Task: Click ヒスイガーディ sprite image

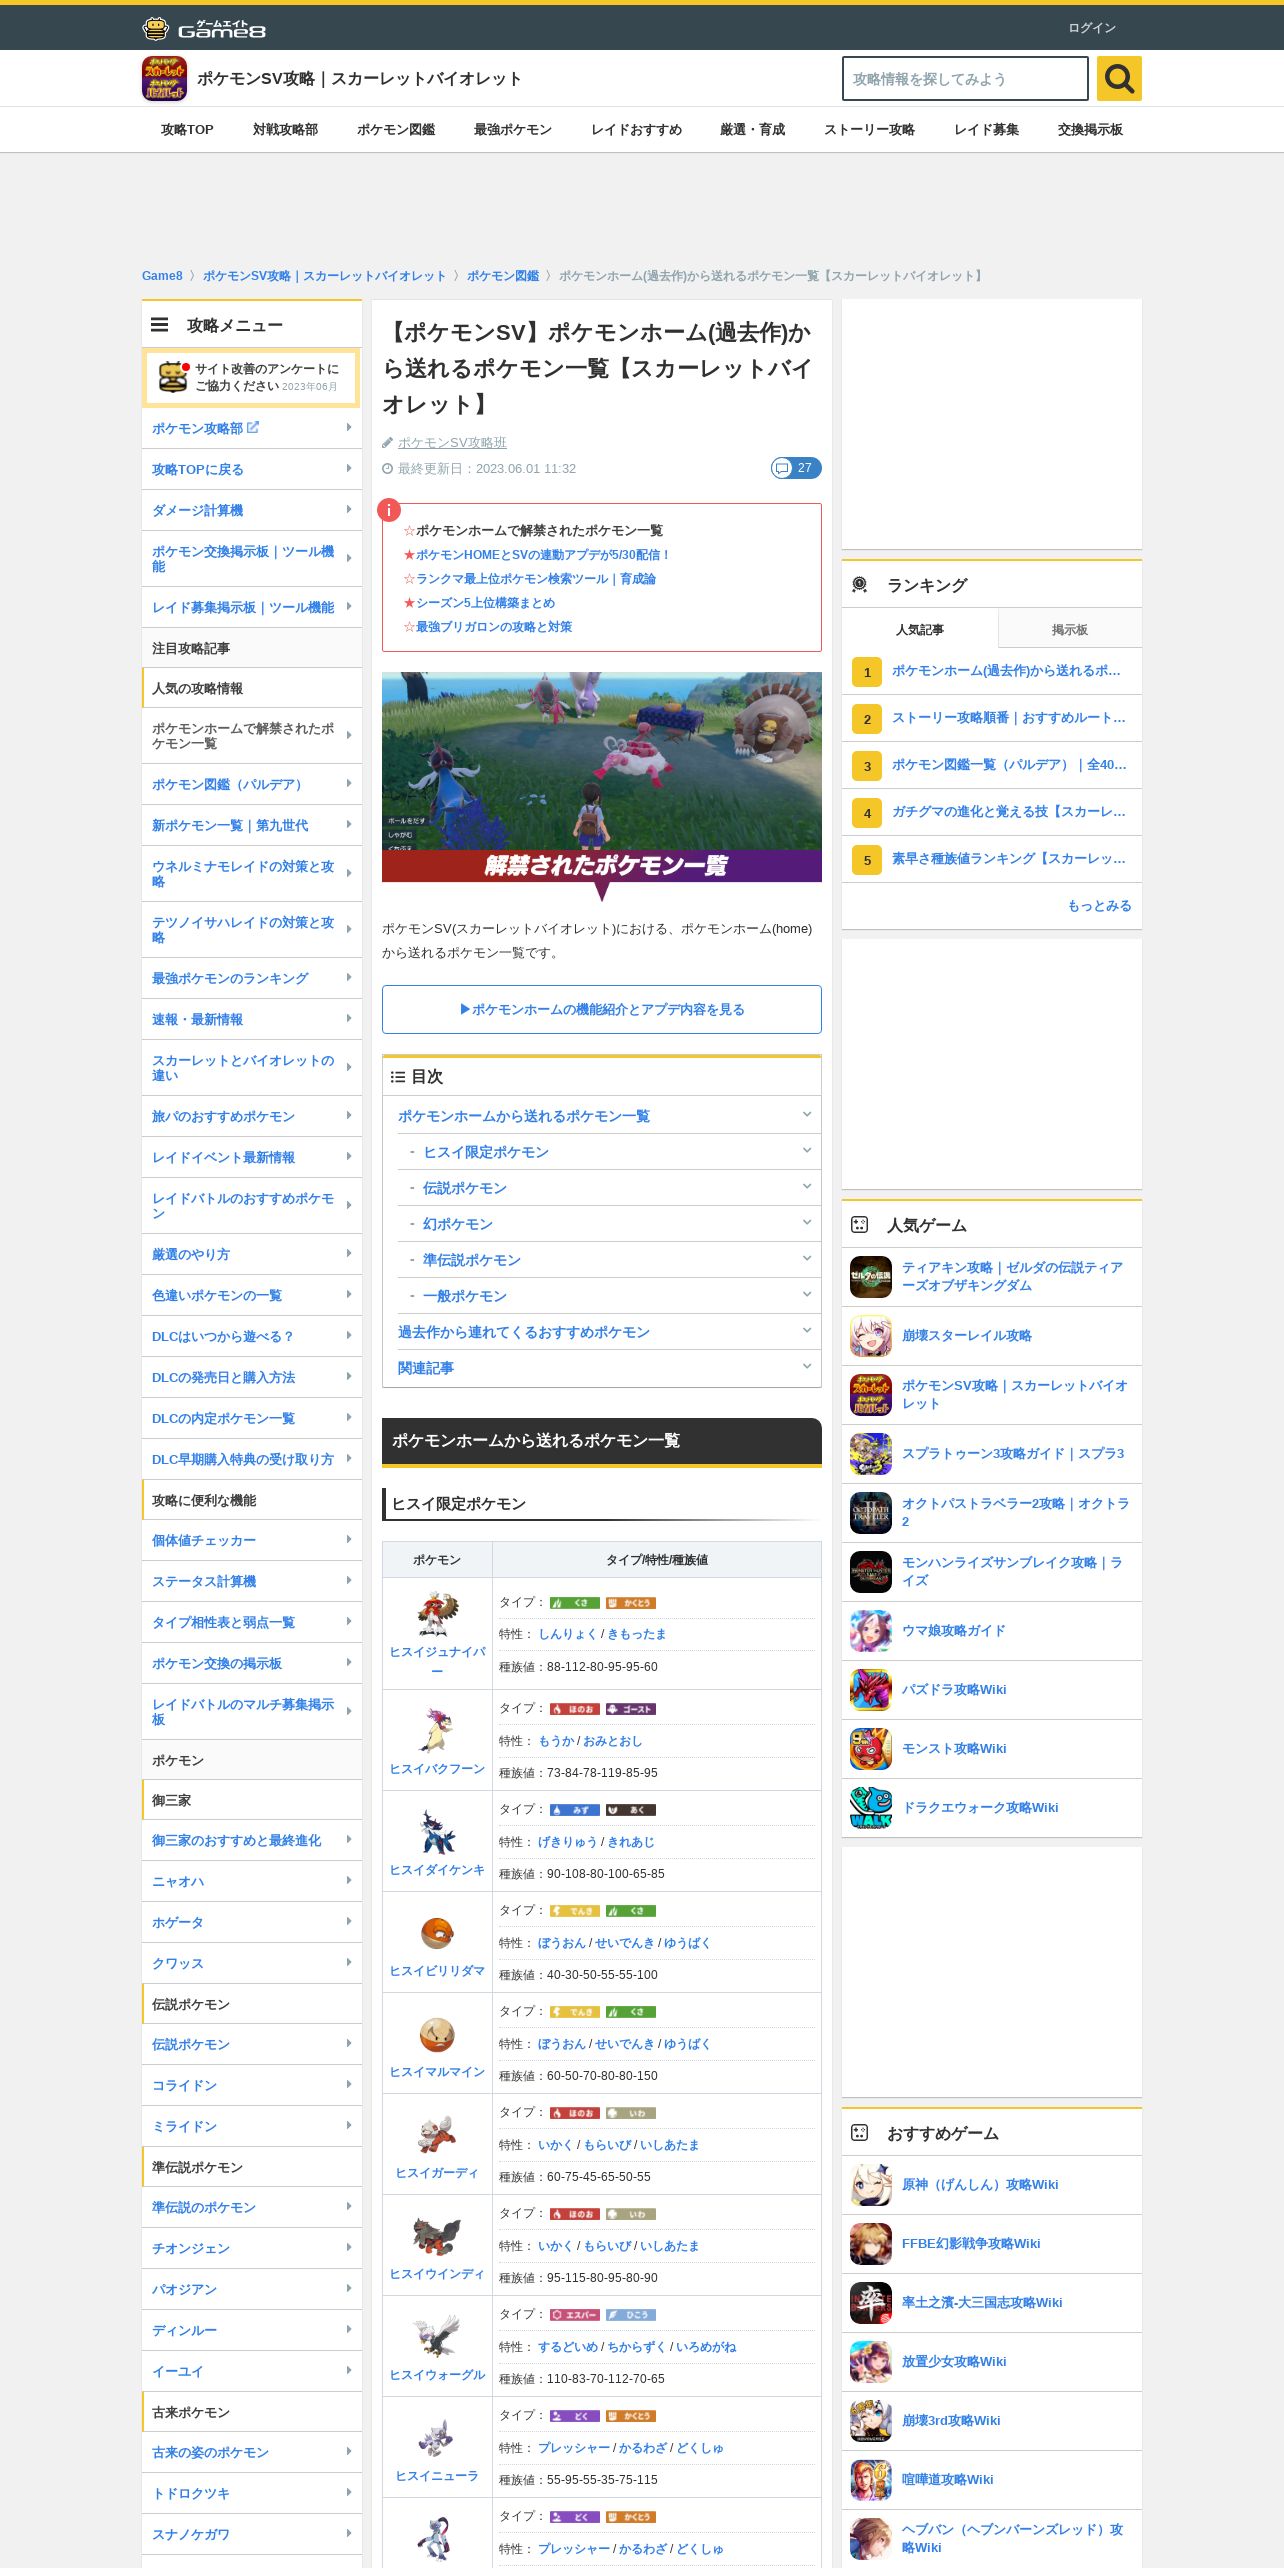Action: coord(437,2134)
